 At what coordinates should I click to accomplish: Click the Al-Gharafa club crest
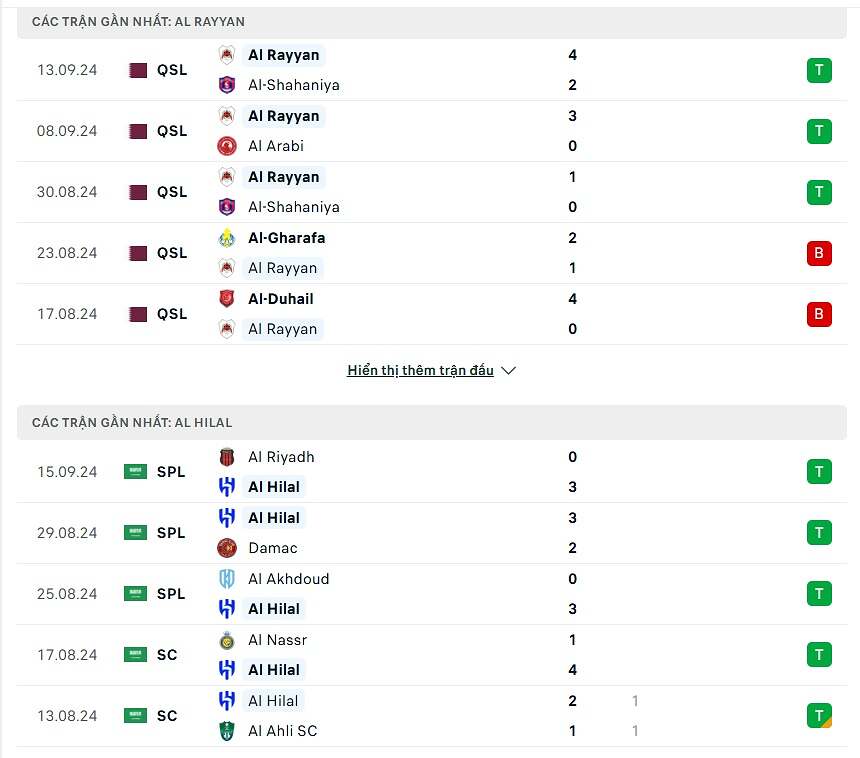pos(227,238)
